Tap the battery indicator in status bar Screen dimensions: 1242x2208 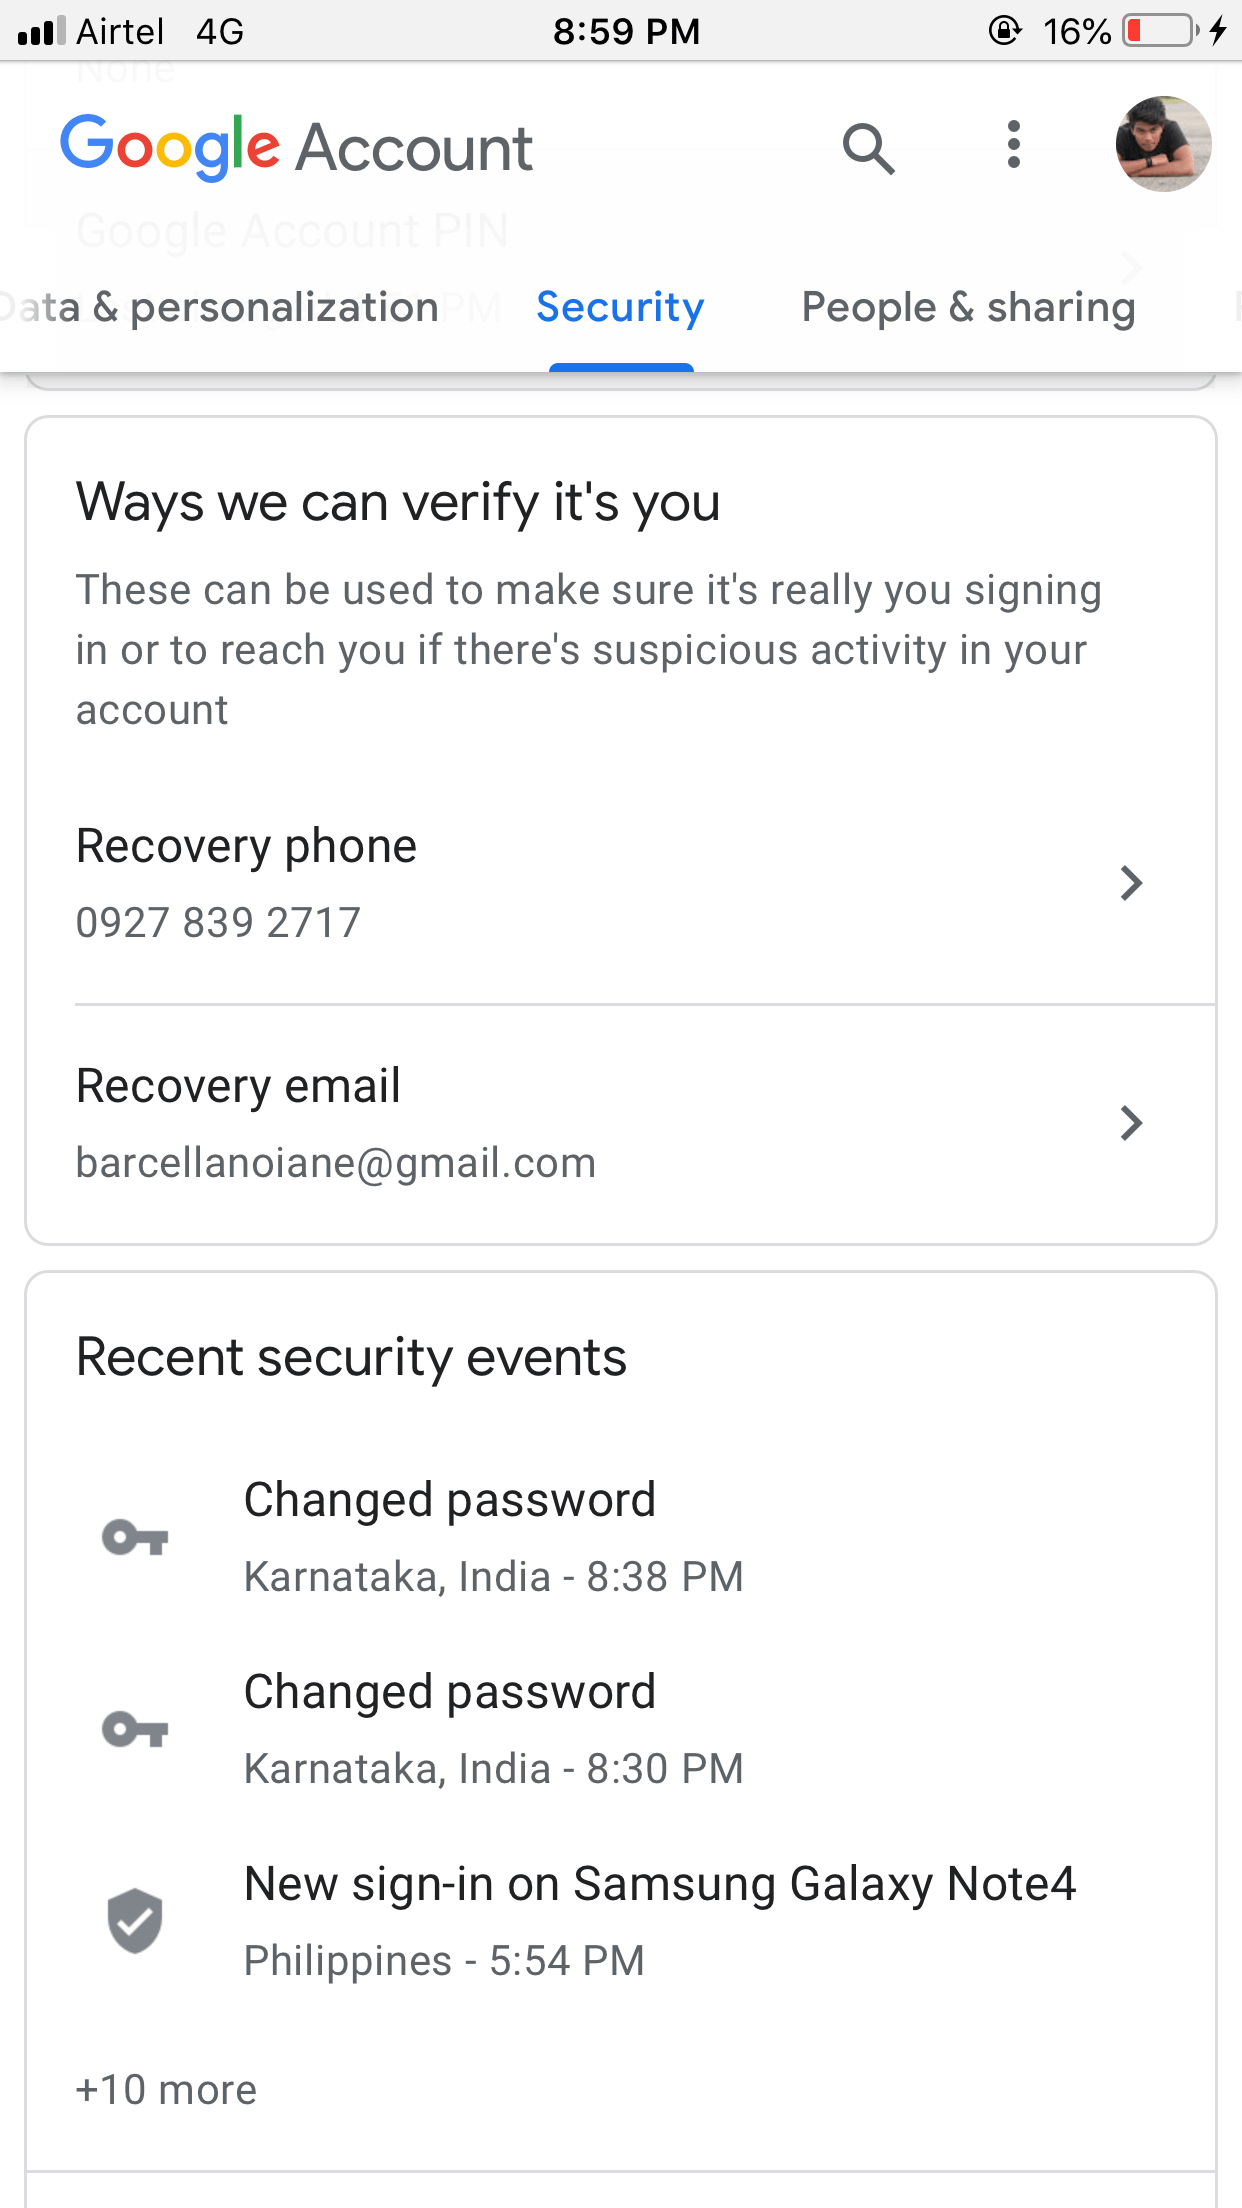(1161, 31)
